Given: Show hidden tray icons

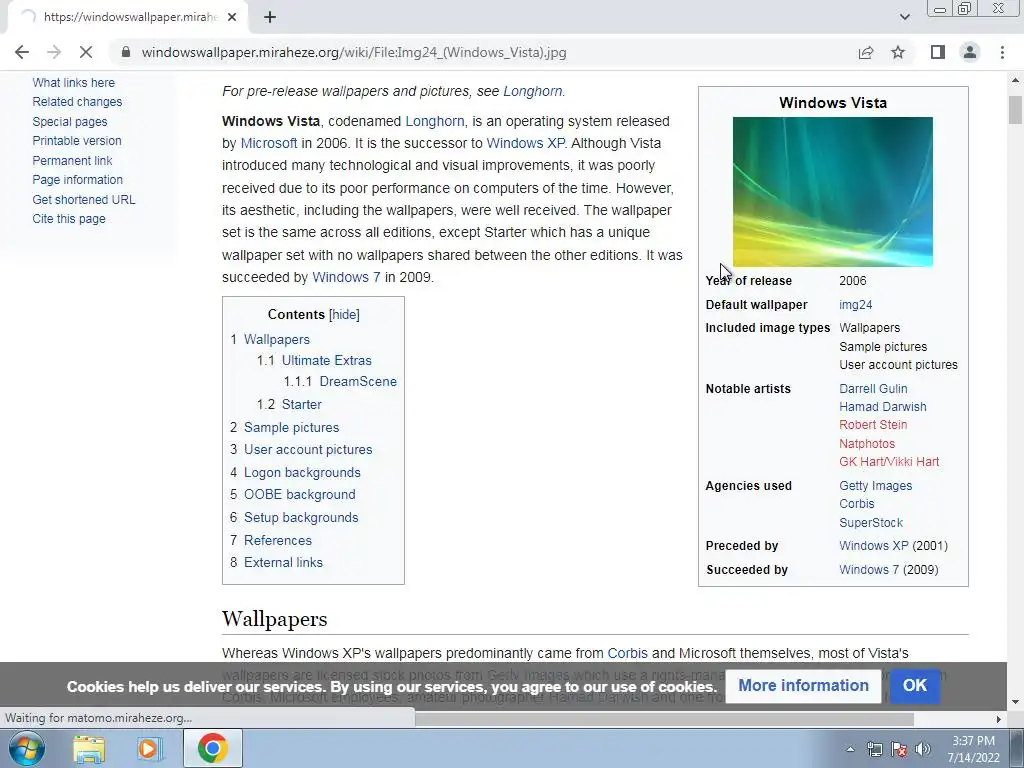Looking at the screenshot, I should (850, 749).
